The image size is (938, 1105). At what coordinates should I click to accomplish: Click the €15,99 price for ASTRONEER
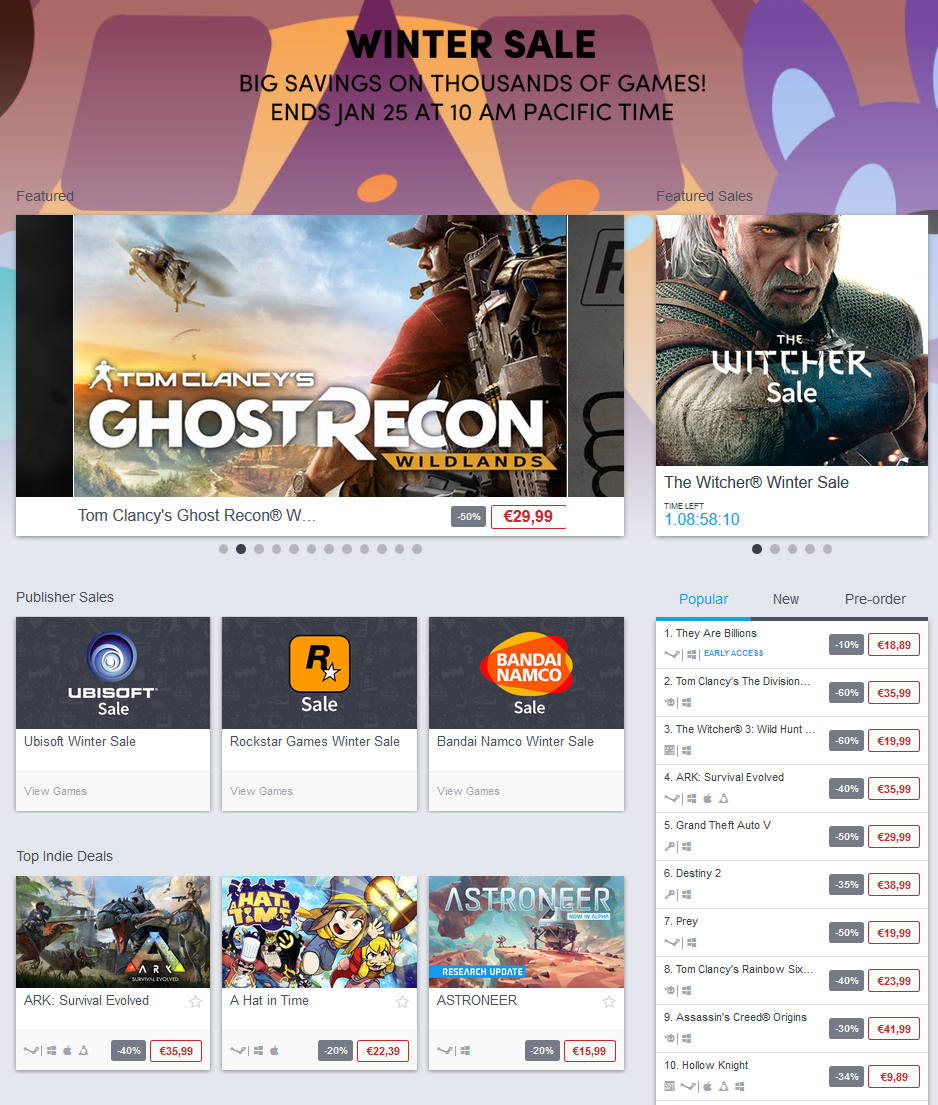[589, 1051]
